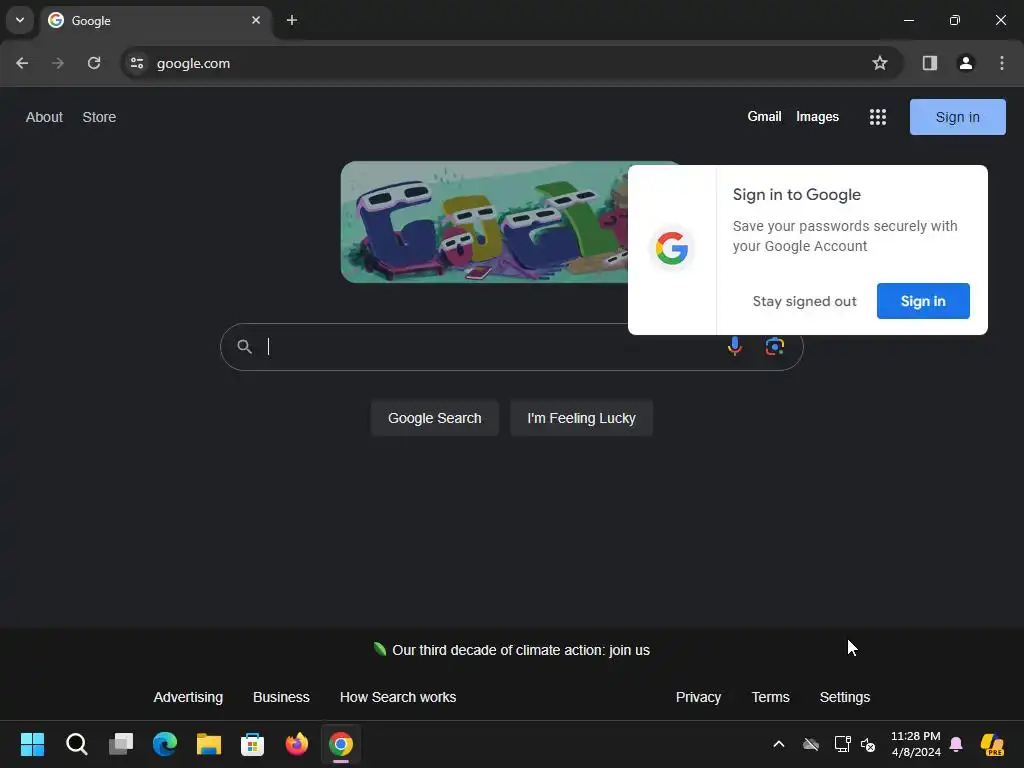Click the address bar URL google.com
Viewport: 1024px width, 768px height.
click(x=193, y=63)
